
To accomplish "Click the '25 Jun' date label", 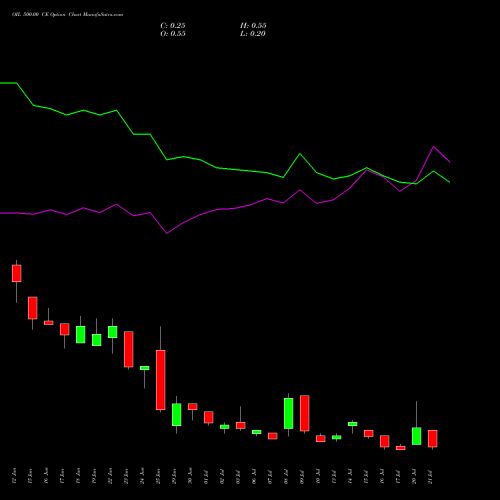I will point(158,476).
